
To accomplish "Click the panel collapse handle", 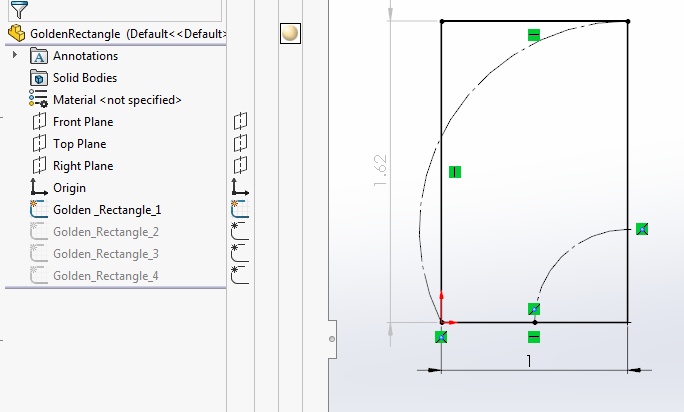I will 332,339.
